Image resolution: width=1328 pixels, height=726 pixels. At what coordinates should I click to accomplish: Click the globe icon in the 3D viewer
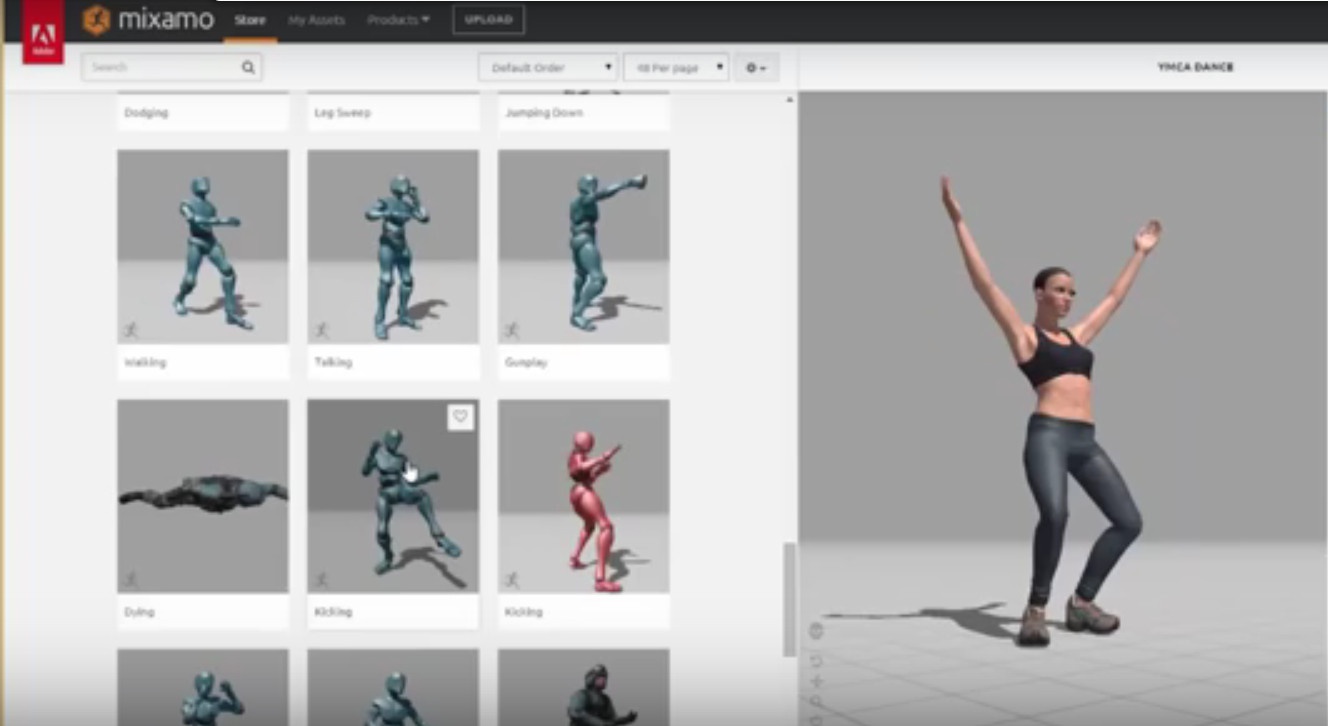tap(816, 631)
